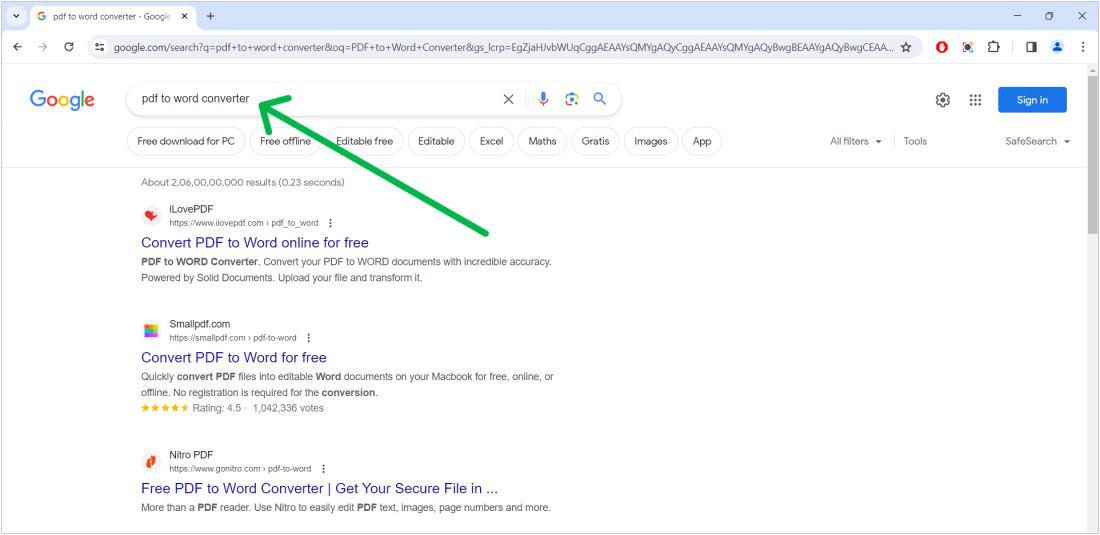This screenshot has height=535, width=1100.
Task: Switch to the Images filter chip
Action: point(650,141)
